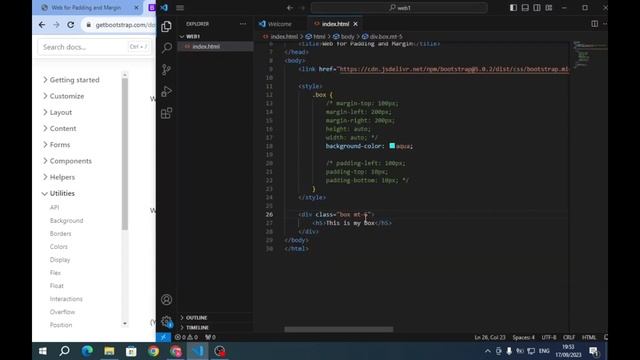Close the index.html editor tab
640x360 pixels.
coord(356,24)
